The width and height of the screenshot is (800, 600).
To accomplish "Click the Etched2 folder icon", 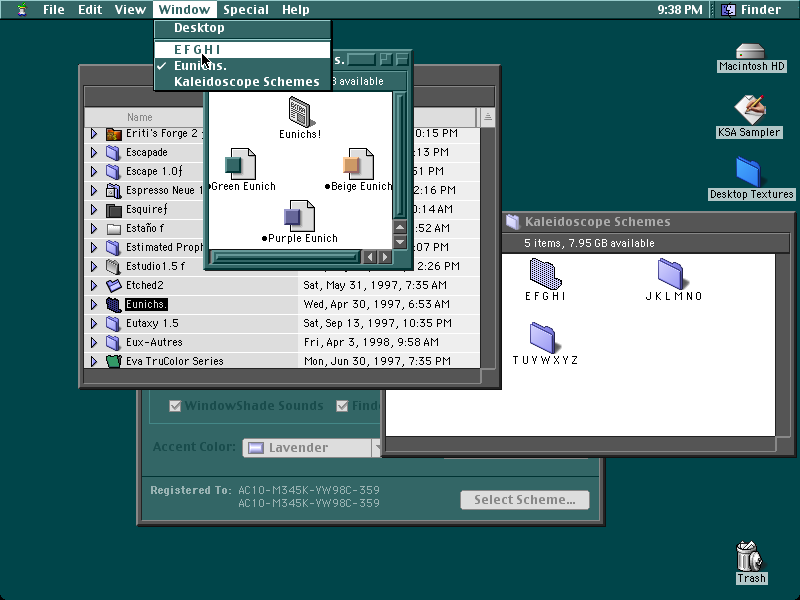I will (x=113, y=285).
